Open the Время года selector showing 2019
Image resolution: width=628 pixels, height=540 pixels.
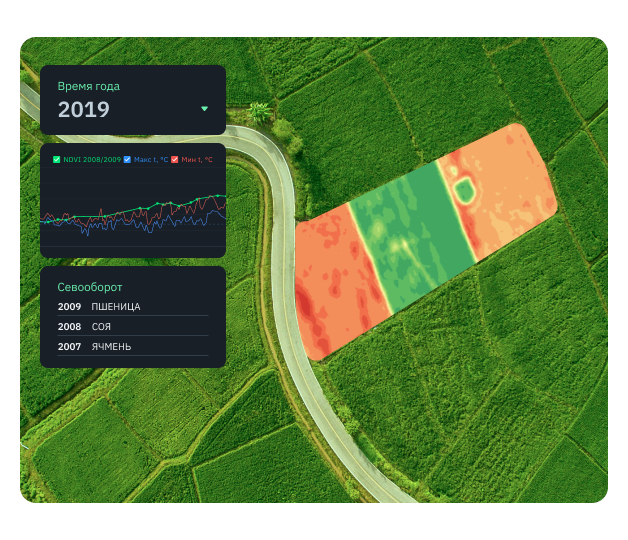(133, 100)
